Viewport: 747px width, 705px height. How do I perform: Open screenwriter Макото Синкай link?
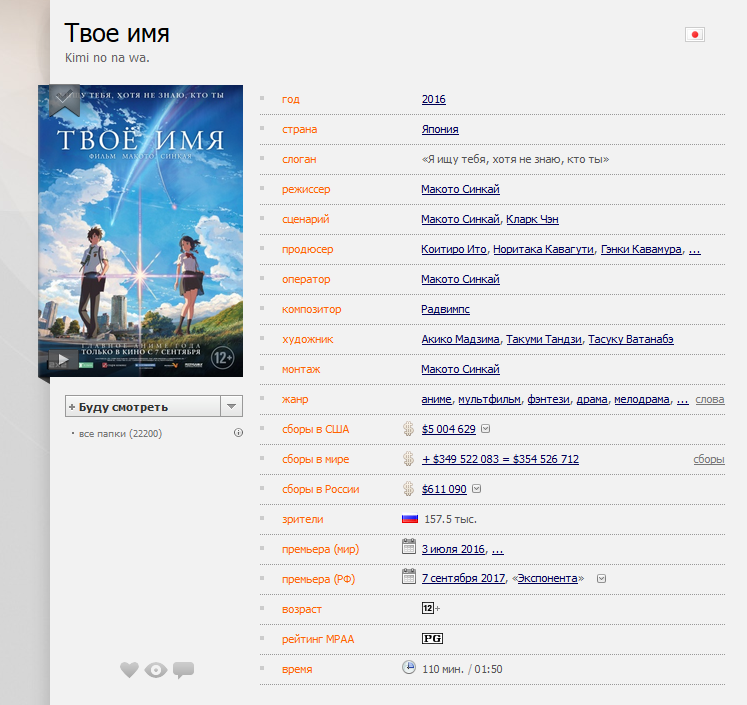(460, 219)
